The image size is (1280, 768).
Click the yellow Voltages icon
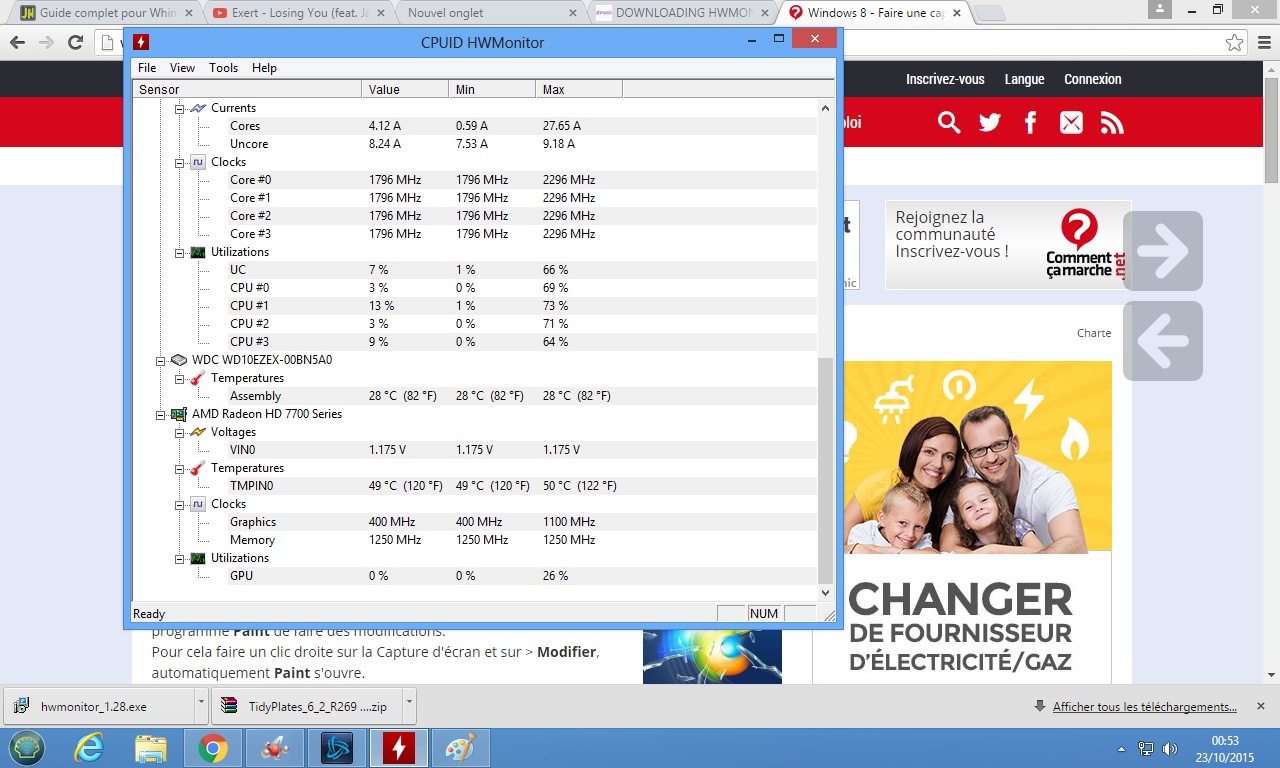[198, 432]
